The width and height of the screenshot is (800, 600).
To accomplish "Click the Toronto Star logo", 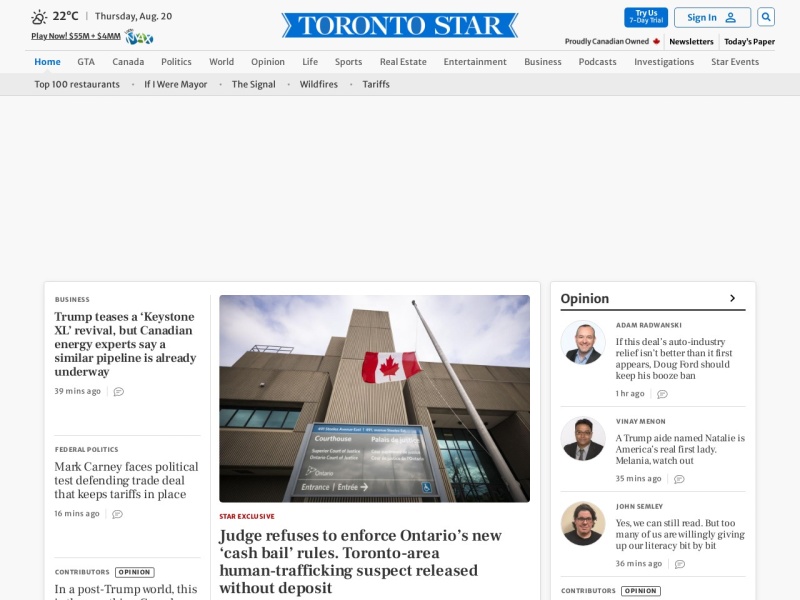I will tap(399, 26).
